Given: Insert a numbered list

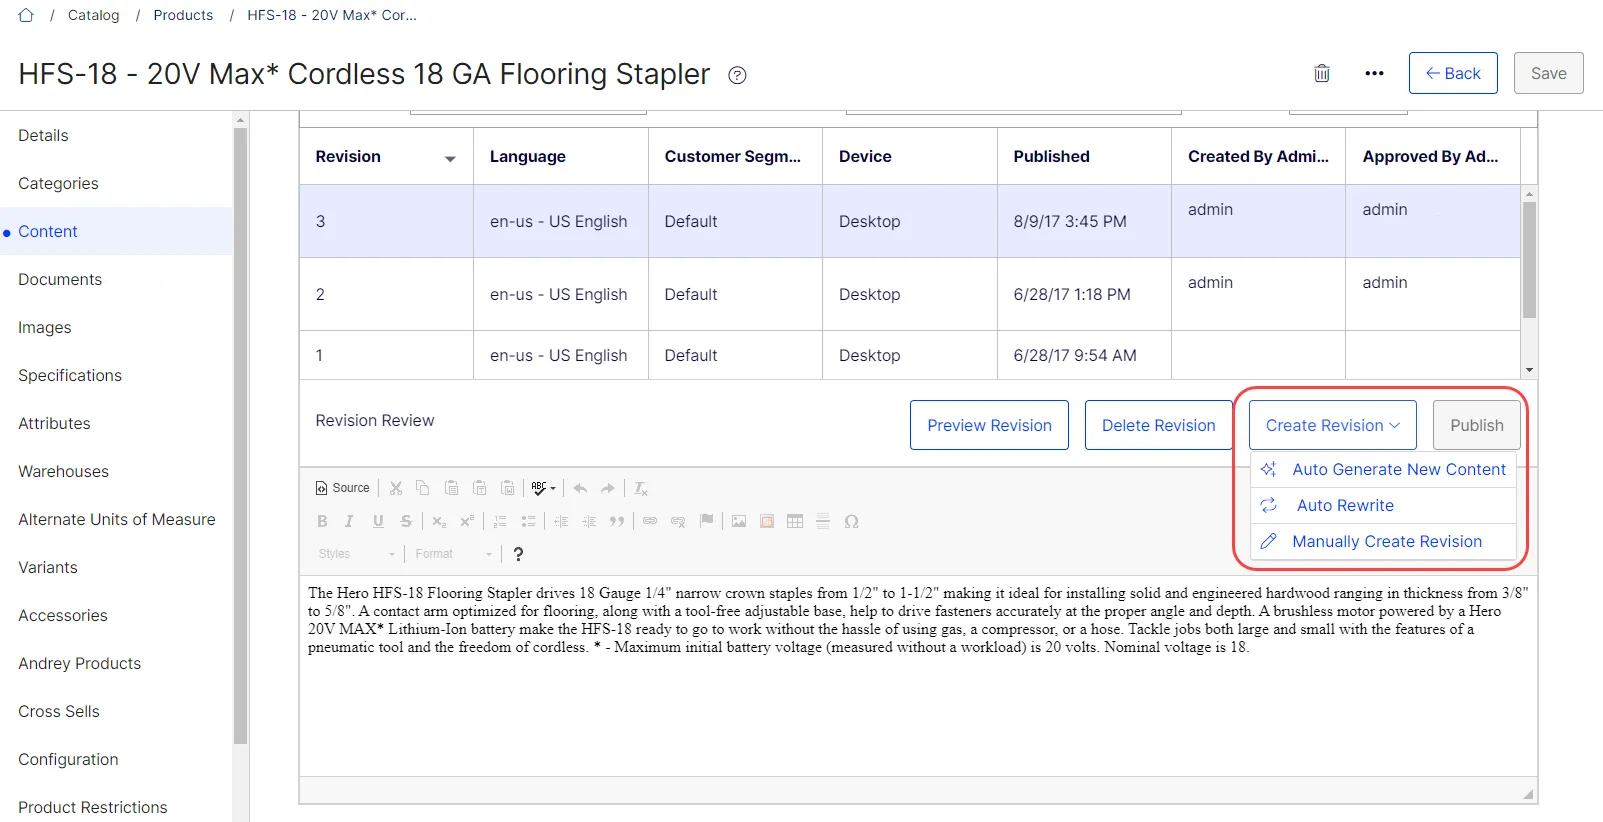Looking at the screenshot, I should click(500, 521).
